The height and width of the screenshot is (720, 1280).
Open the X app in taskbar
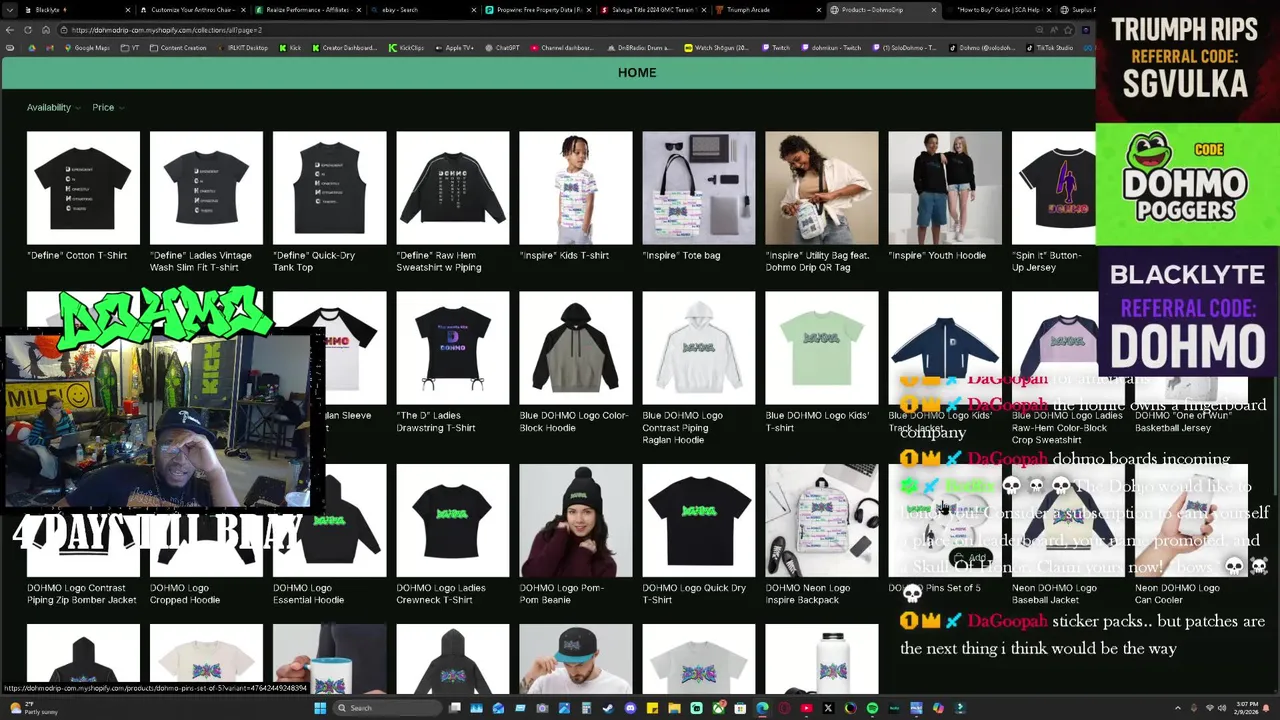click(828, 708)
